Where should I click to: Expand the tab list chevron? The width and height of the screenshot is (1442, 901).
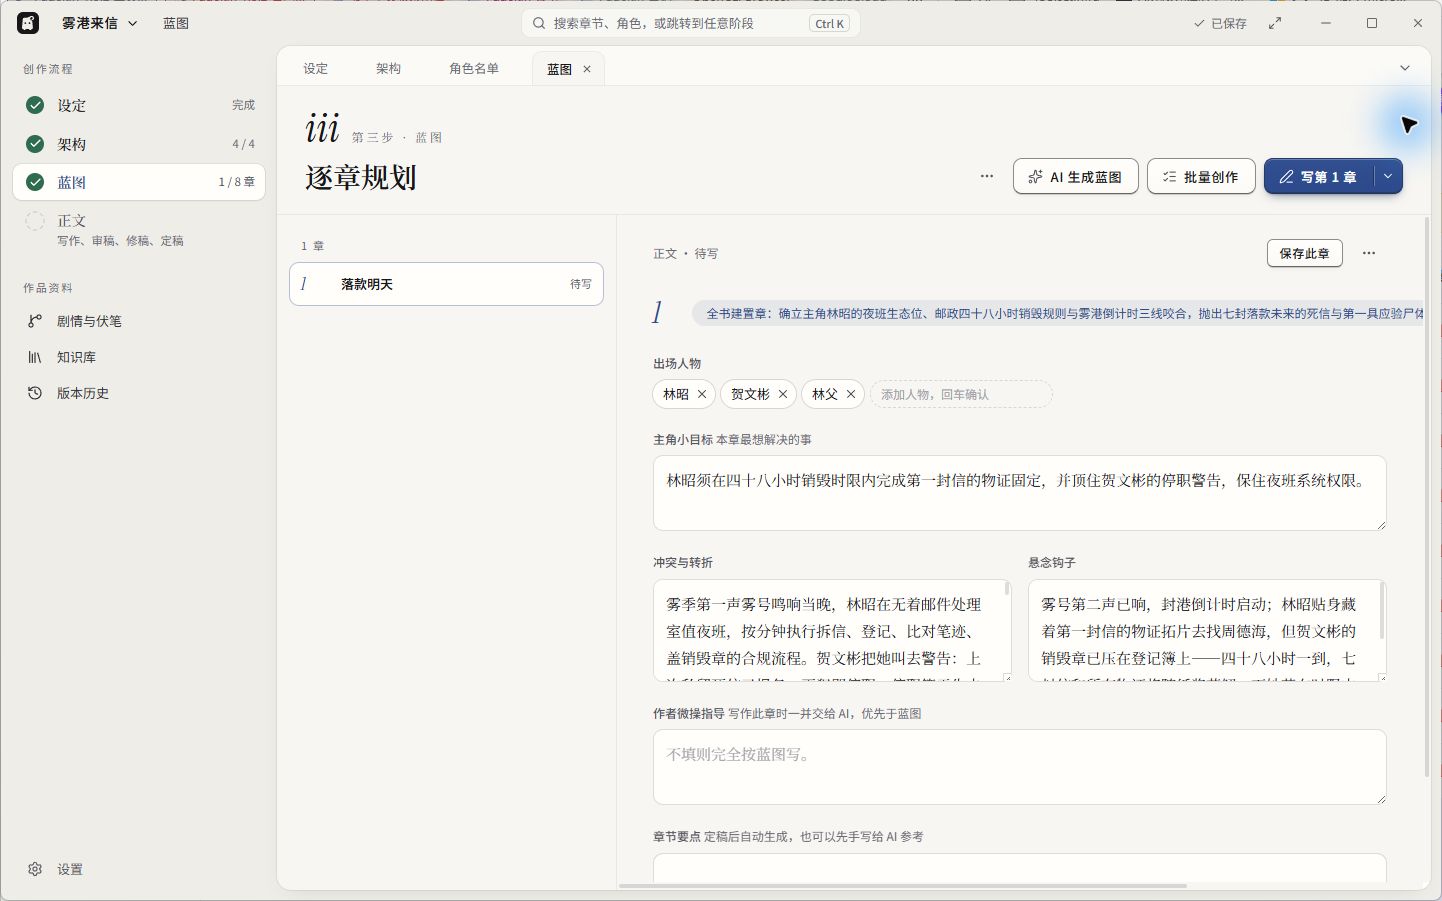[1404, 68]
